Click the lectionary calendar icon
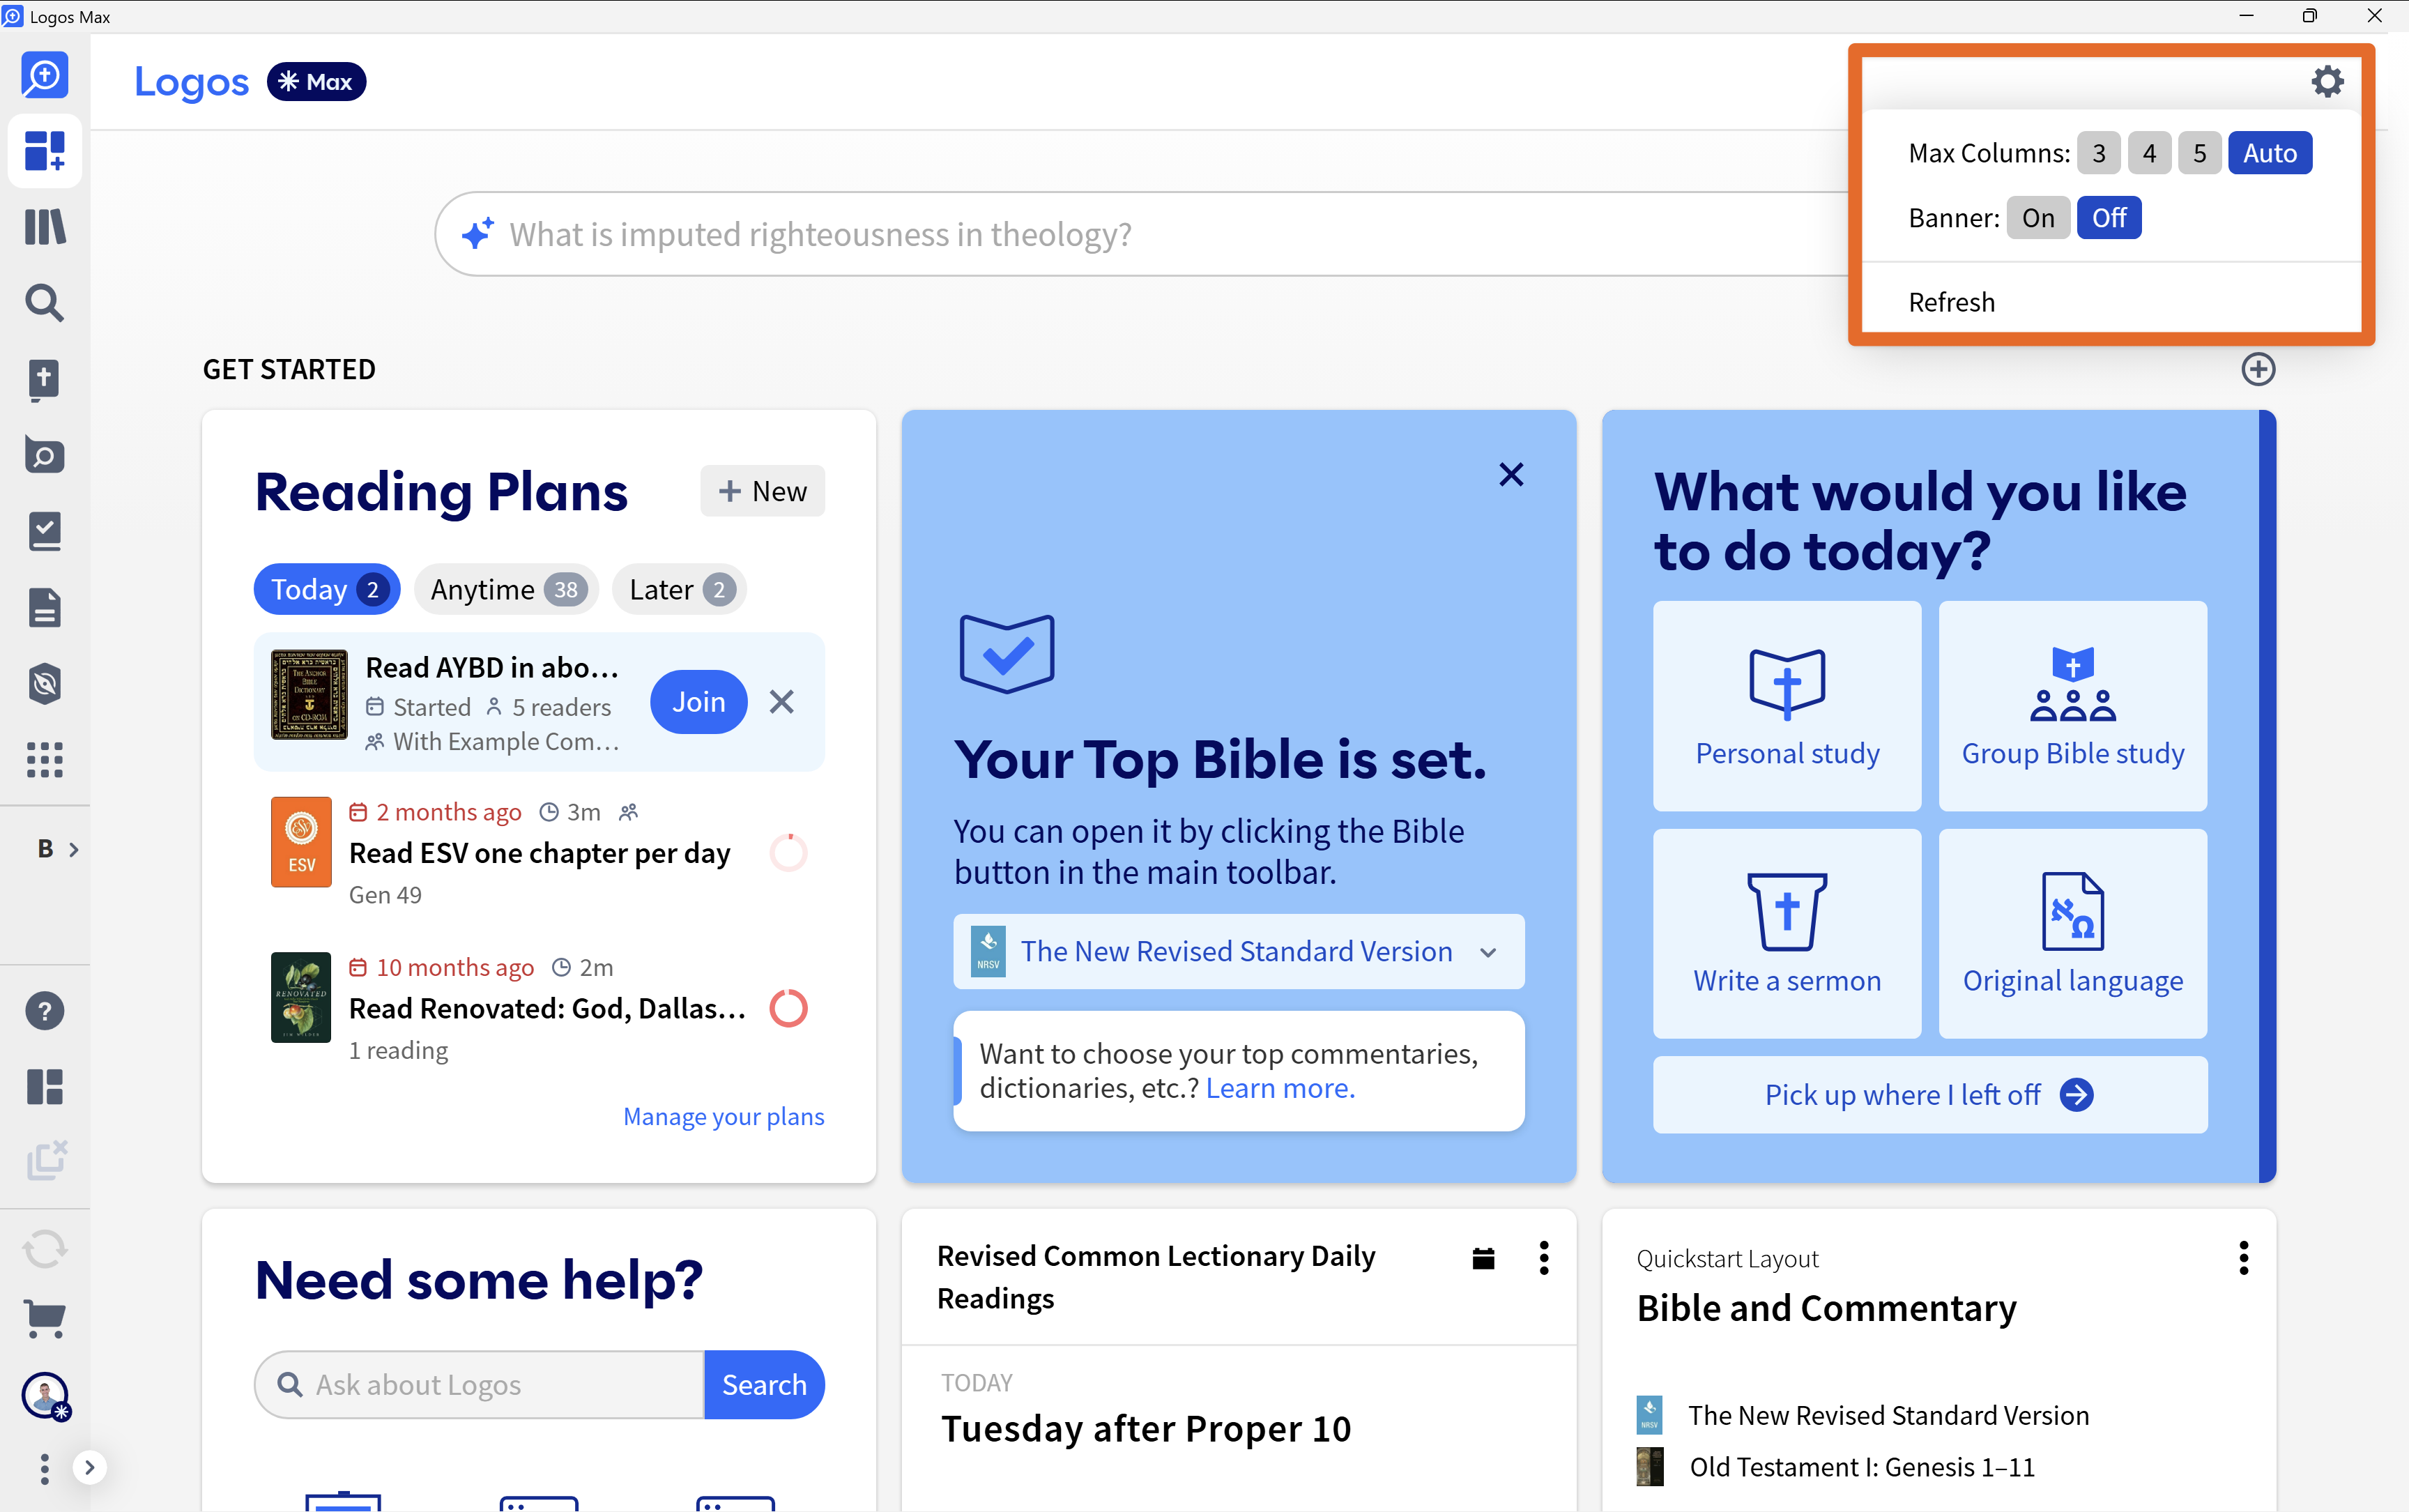This screenshot has height=1512, width=2409. [x=1483, y=1258]
